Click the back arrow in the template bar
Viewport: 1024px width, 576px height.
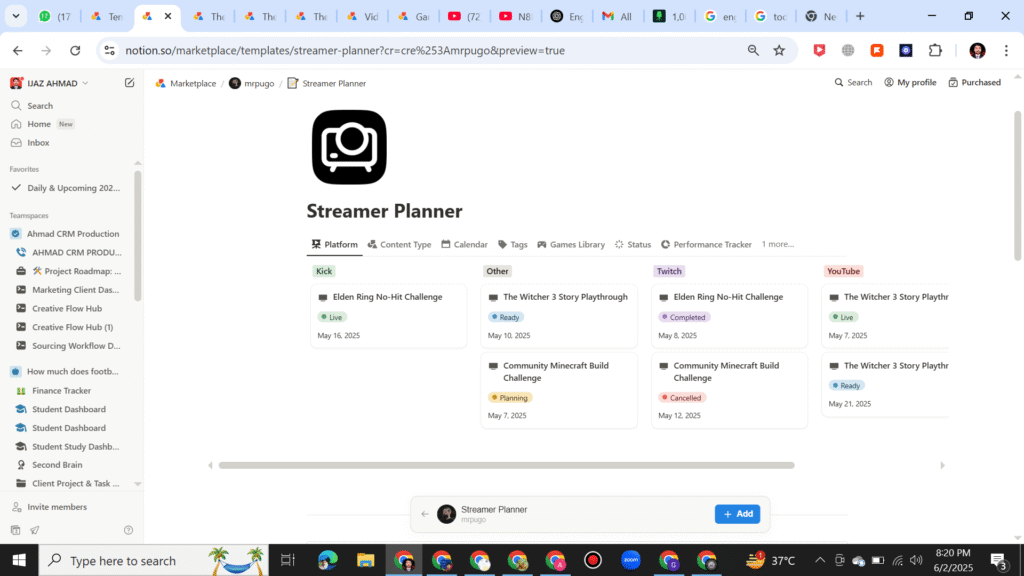[x=425, y=514]
